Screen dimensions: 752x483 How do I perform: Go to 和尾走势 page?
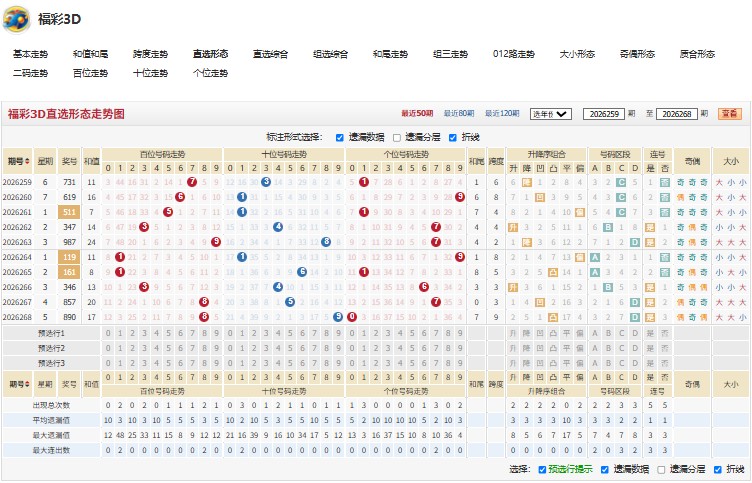click(390, 54)
